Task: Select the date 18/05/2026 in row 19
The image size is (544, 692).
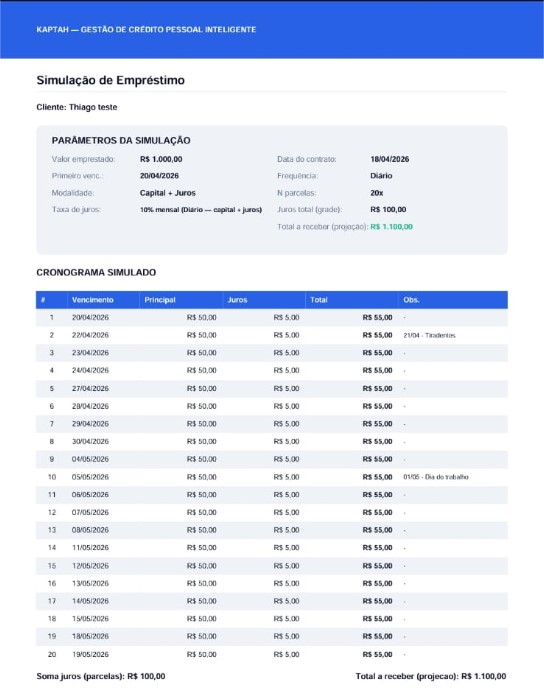Action: (90, 636)
